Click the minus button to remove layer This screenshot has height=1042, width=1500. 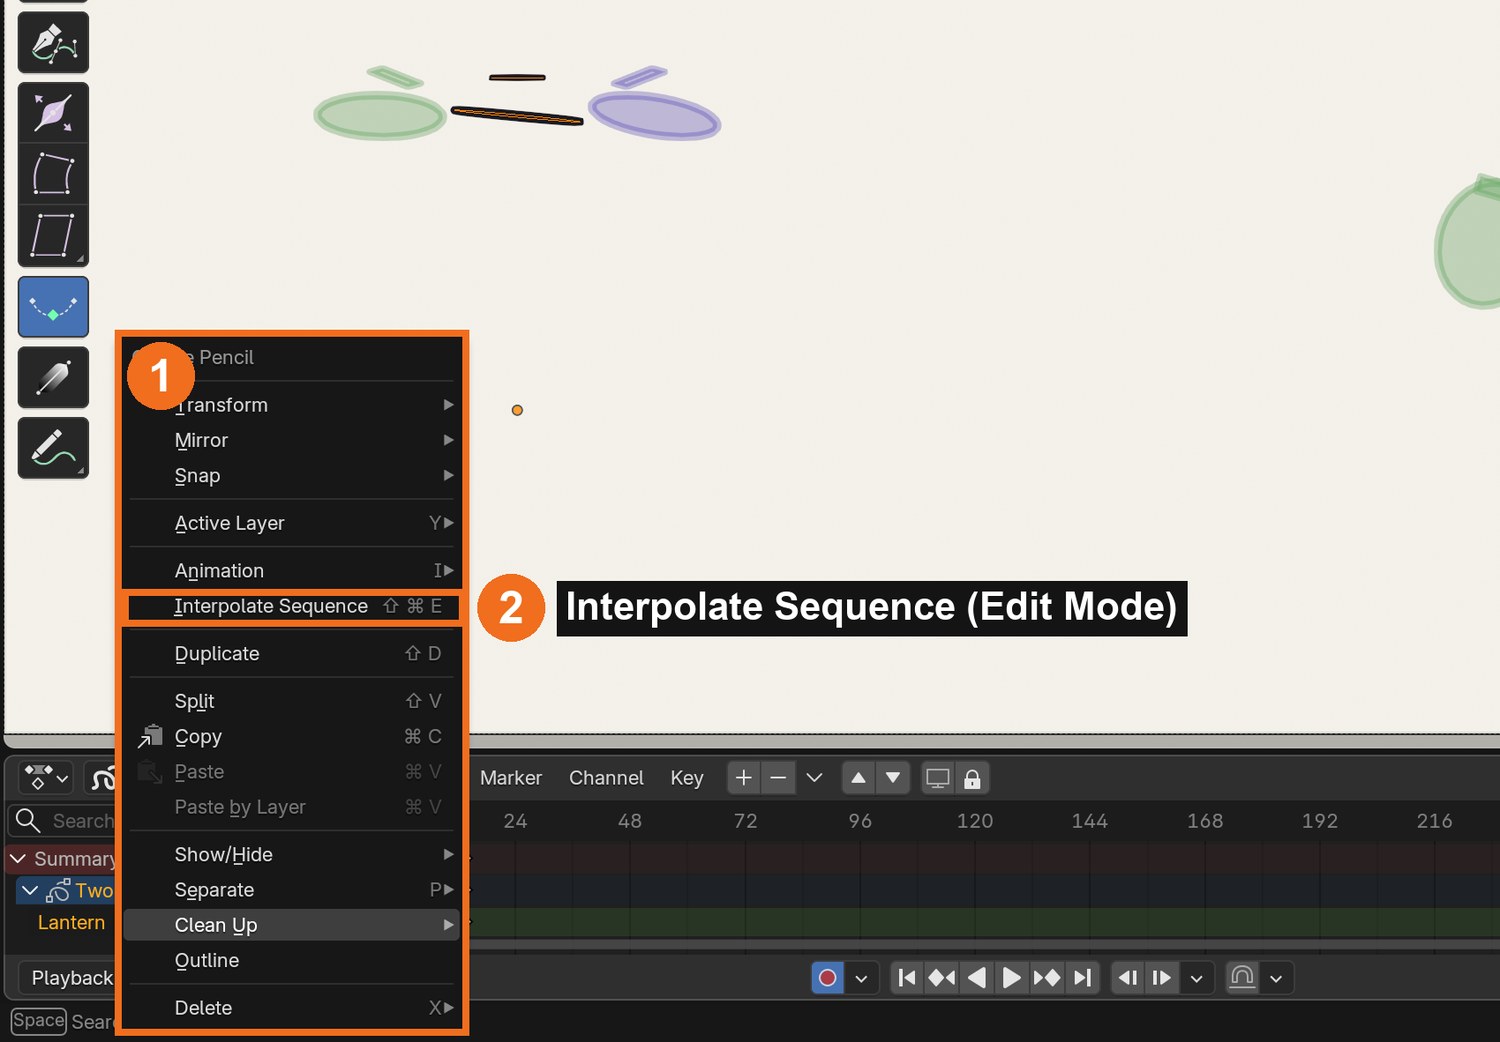click(x=778, y=778)
